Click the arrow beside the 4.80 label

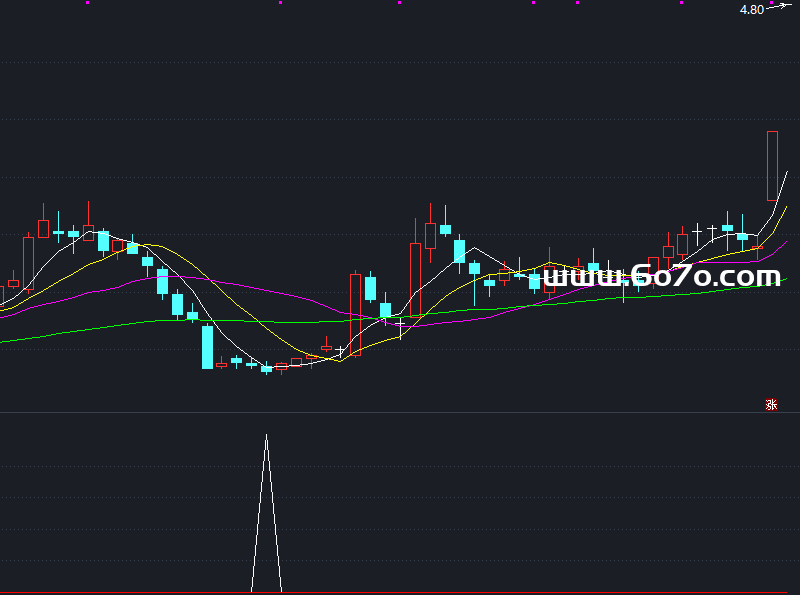[778, 7]
